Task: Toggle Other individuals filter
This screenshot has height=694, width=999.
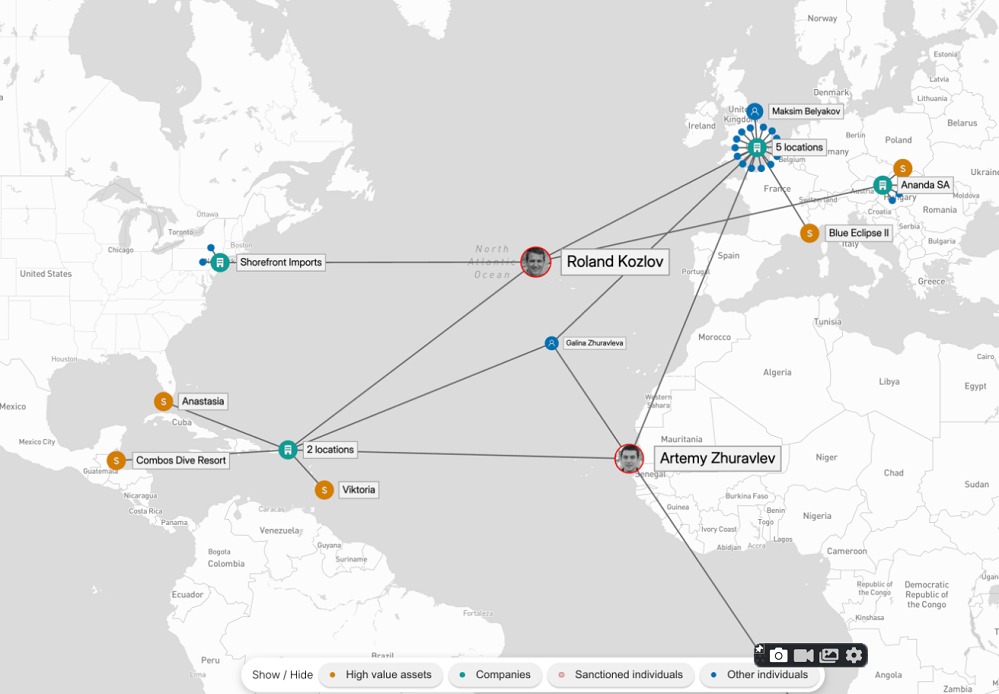Action: [759, 675]
